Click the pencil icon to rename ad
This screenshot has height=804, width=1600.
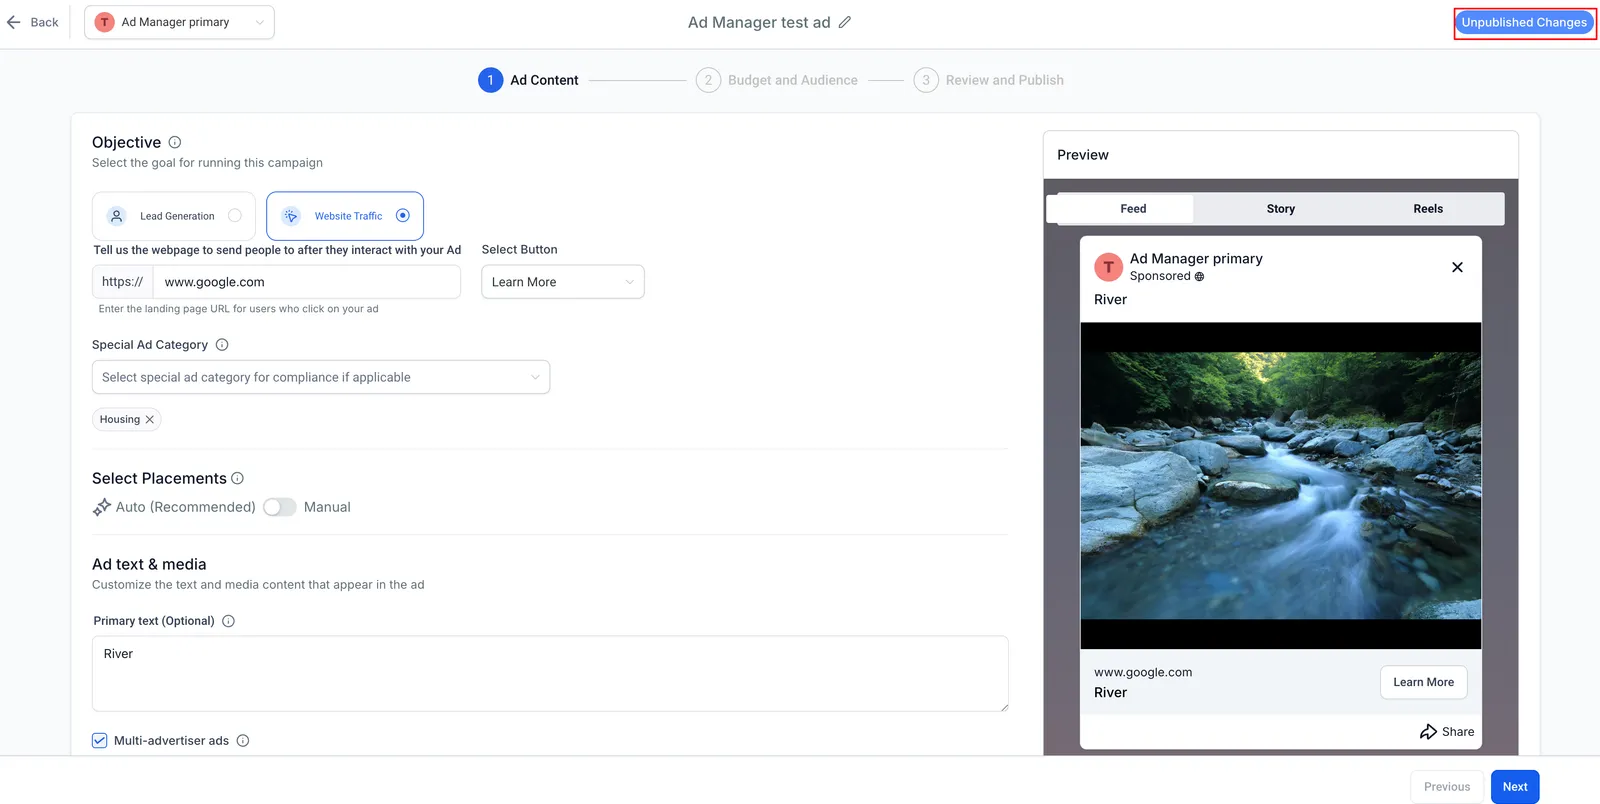(x=845, y=22)
